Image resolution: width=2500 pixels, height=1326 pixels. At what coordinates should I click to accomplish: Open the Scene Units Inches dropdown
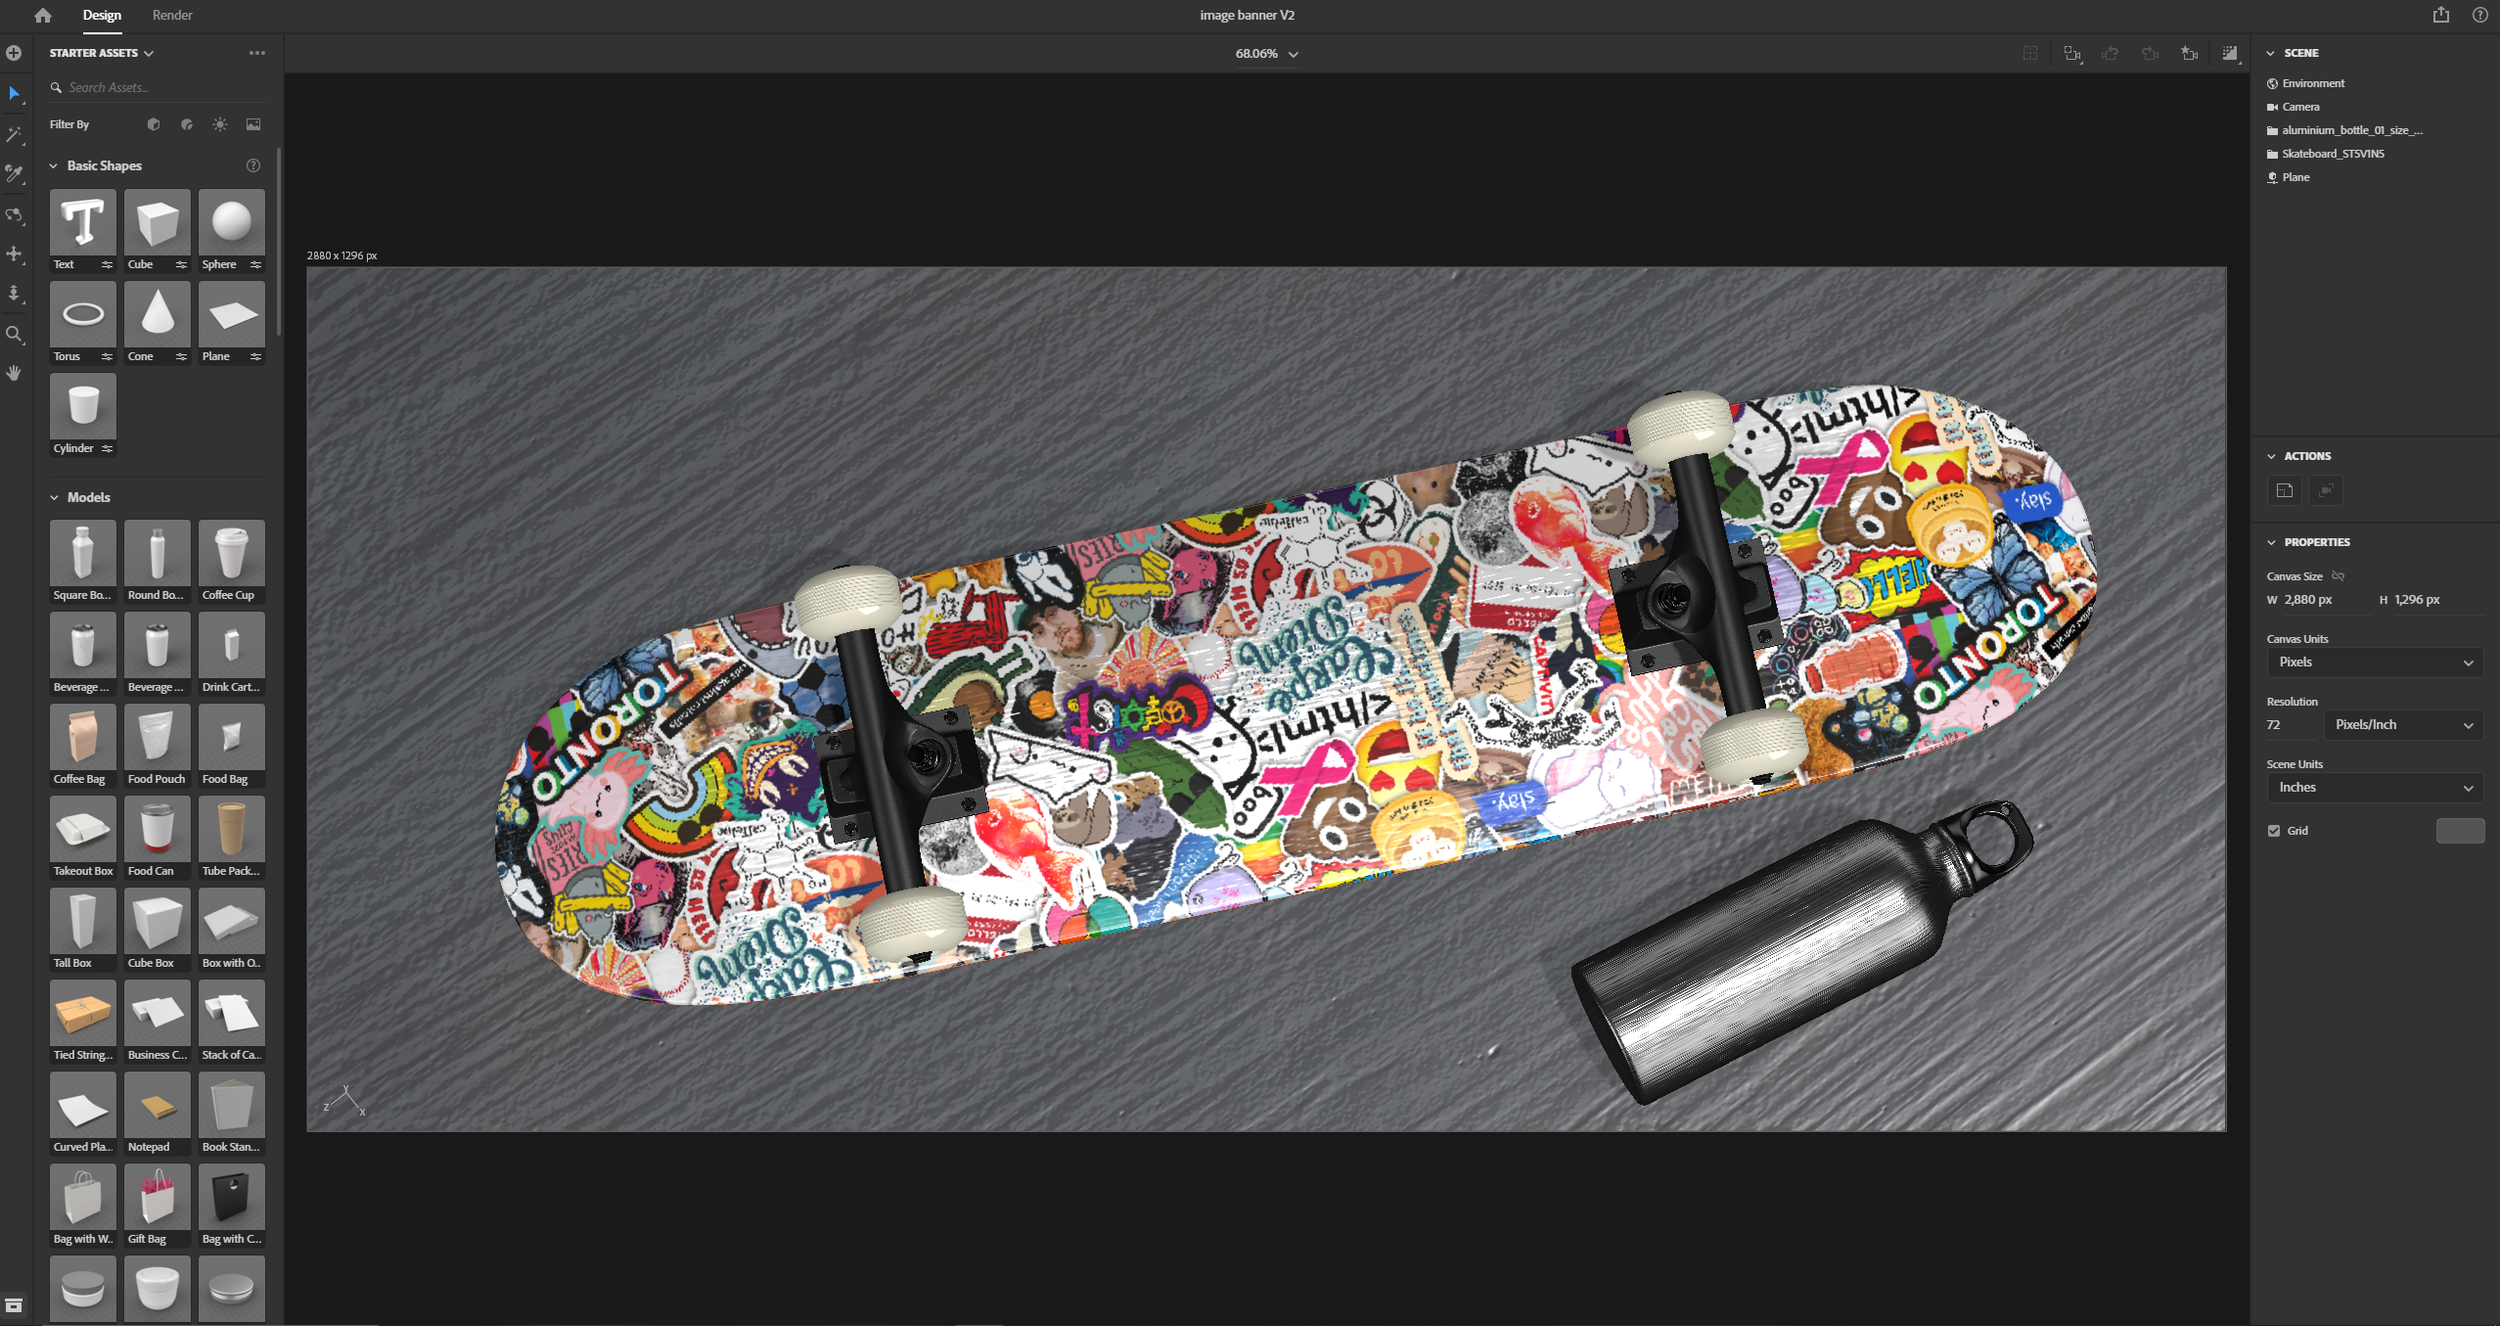2374,788
